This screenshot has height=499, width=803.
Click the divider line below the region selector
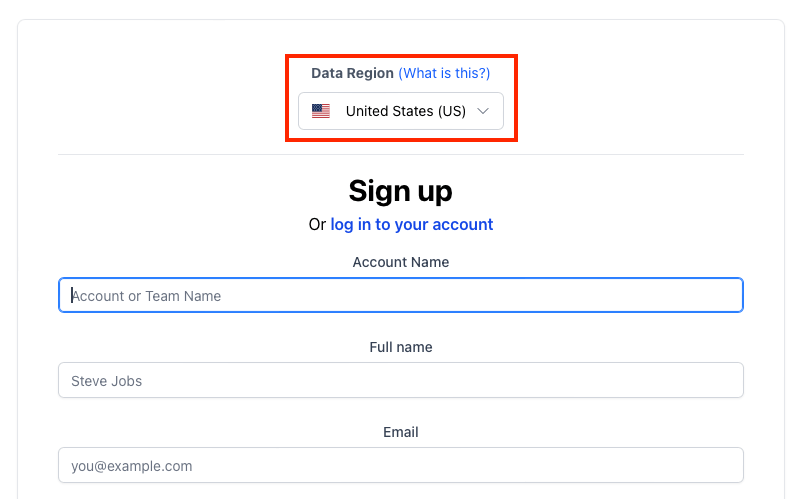[400, 154]
